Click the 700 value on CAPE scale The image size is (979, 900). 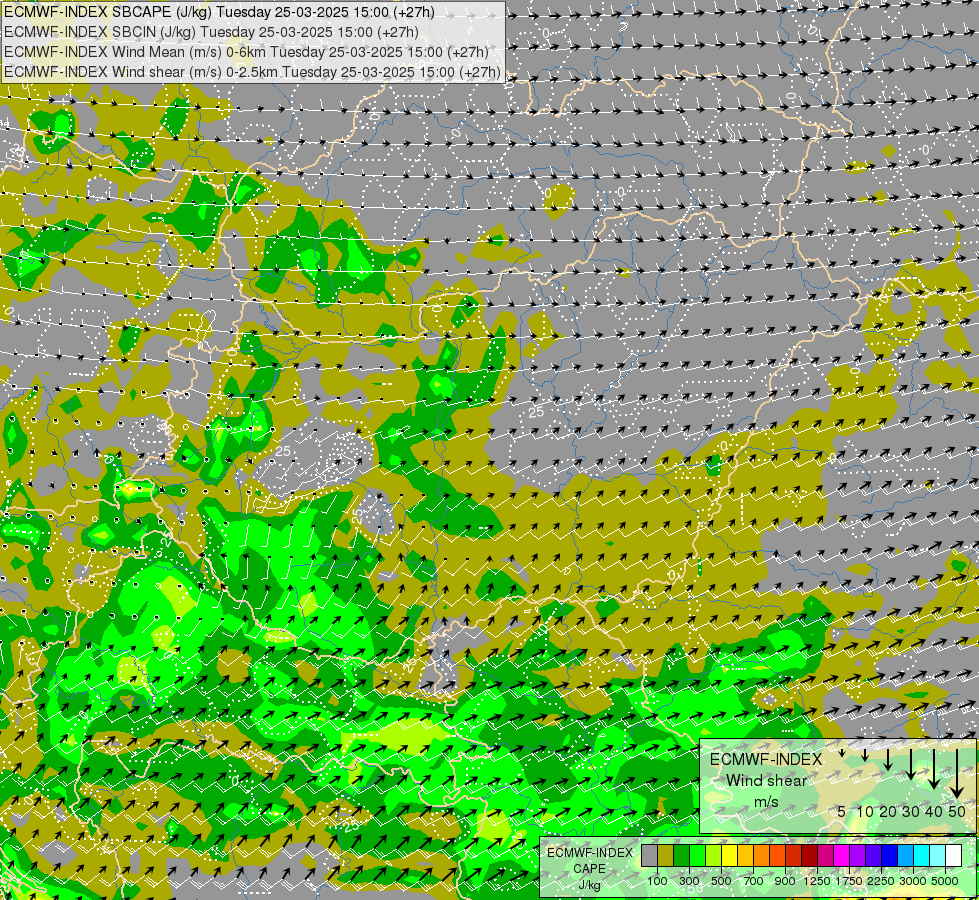pos(754,881)
